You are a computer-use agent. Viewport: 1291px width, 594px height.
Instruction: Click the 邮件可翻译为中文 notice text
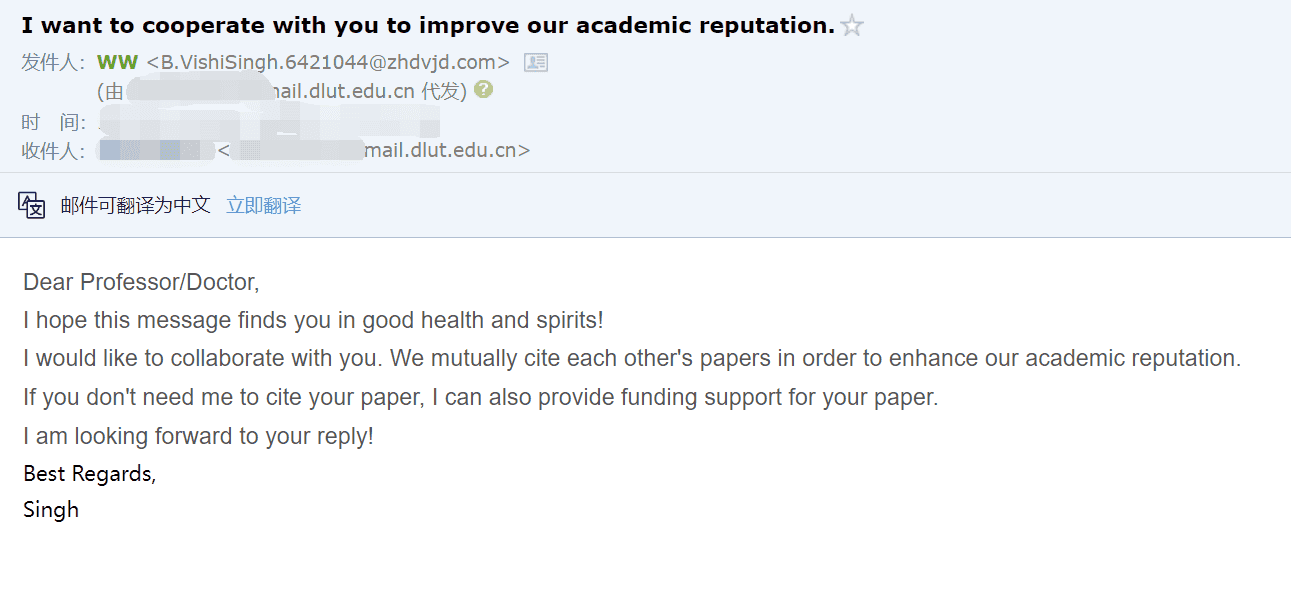click(x=136, y=205)
